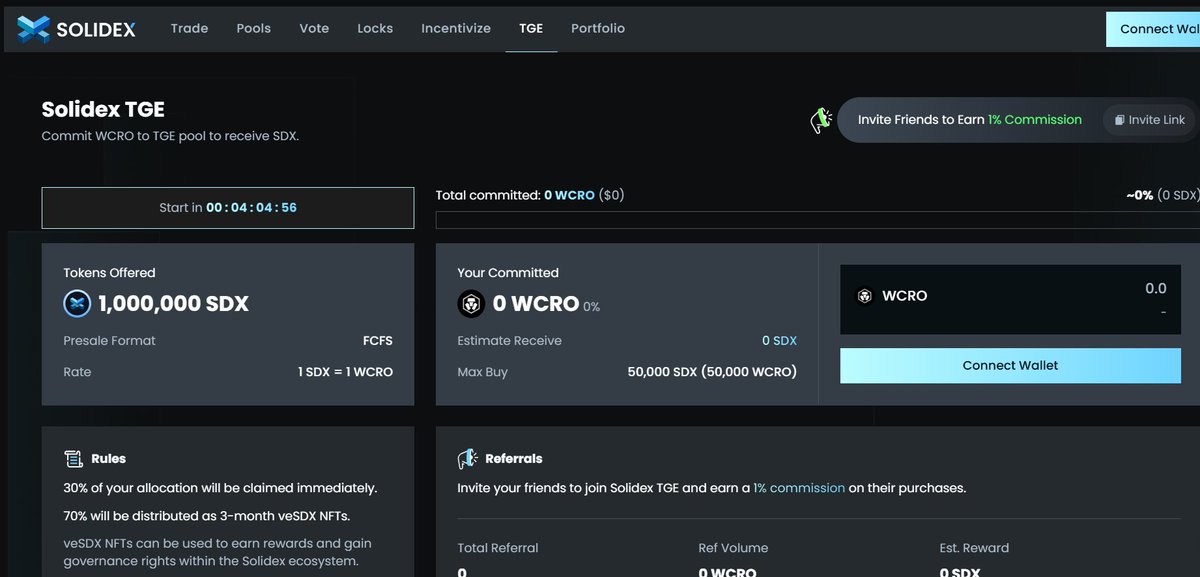Click the Commit WCRO to TGE pool subtitle
This screenshot has height=577, width=1200.
tap(170, 136)
